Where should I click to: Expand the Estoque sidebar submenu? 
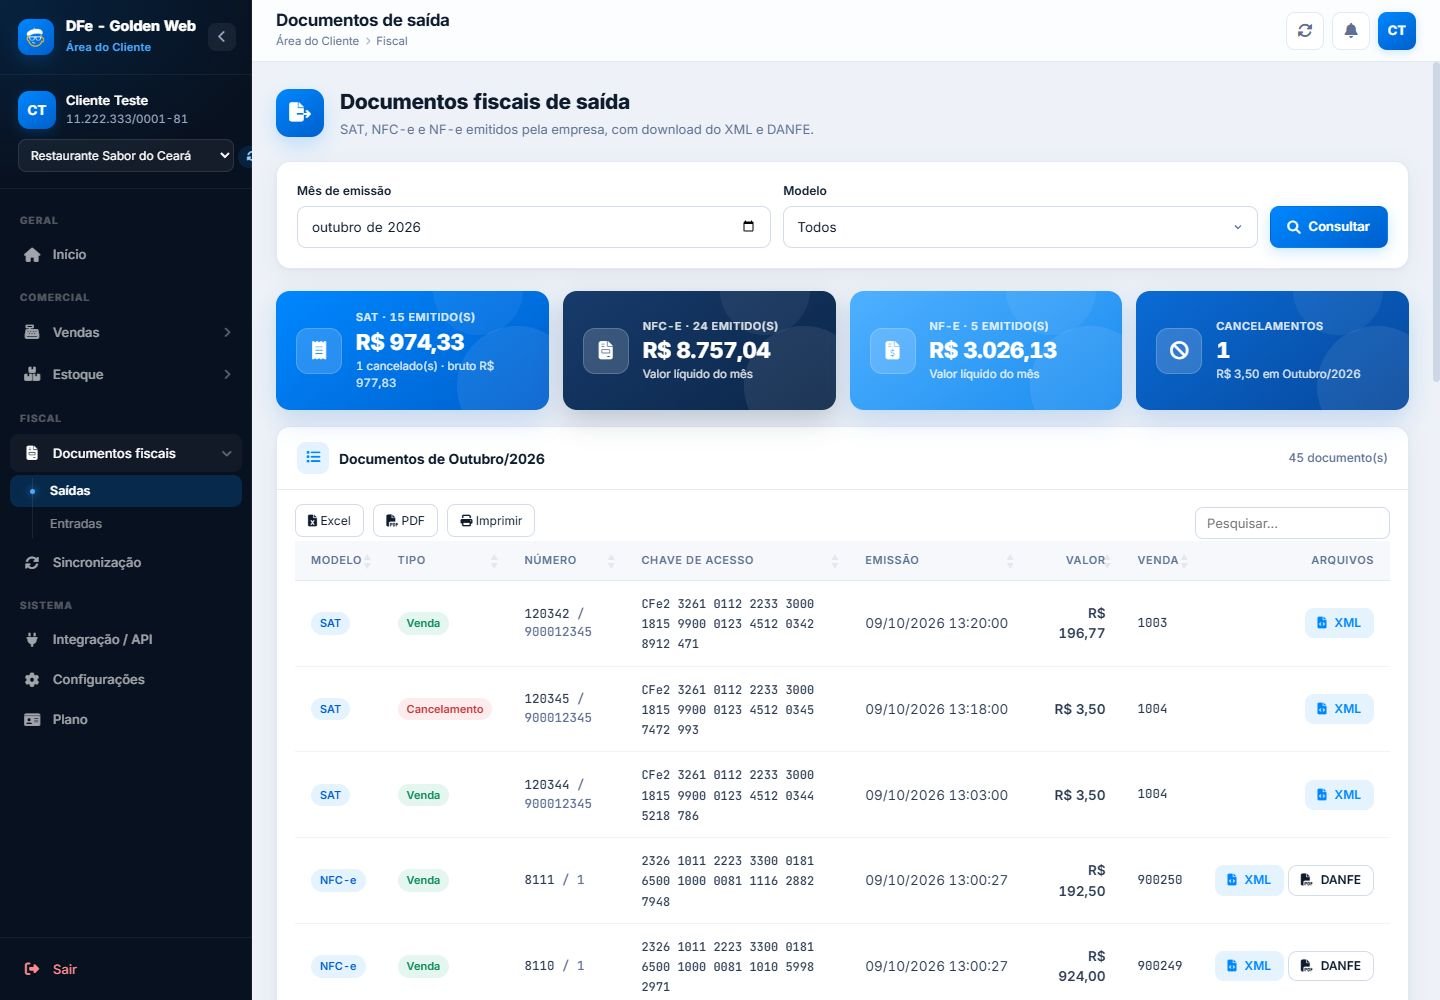pos(126,374)
